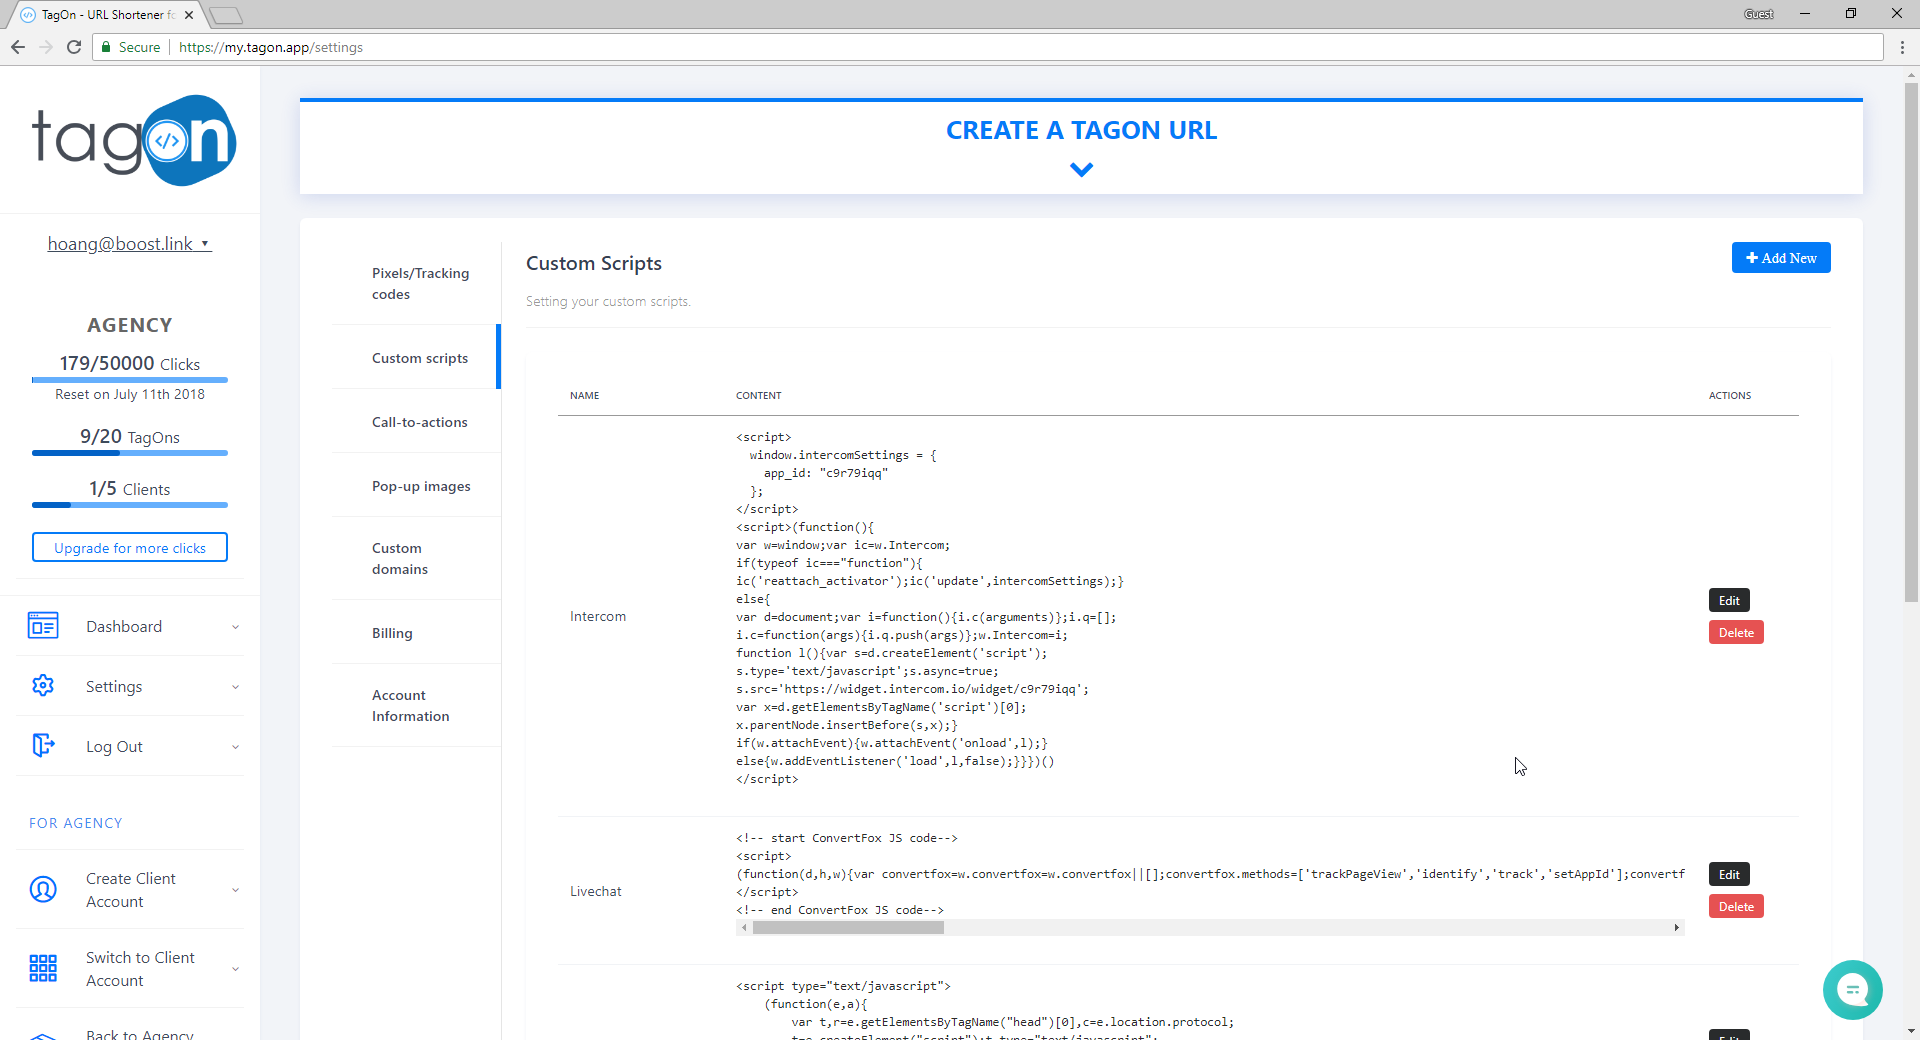Click the Create Client Account user icon

[x=43, y=889]
